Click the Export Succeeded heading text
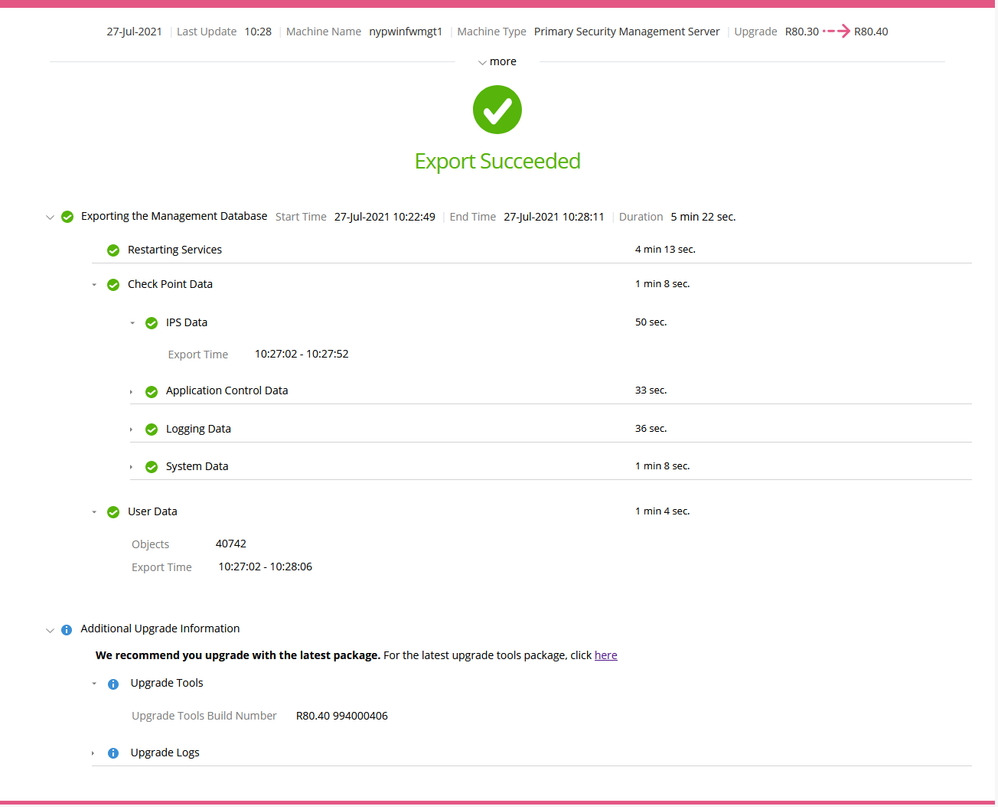This screenshot has height=807, width=998. coord(497,161)
